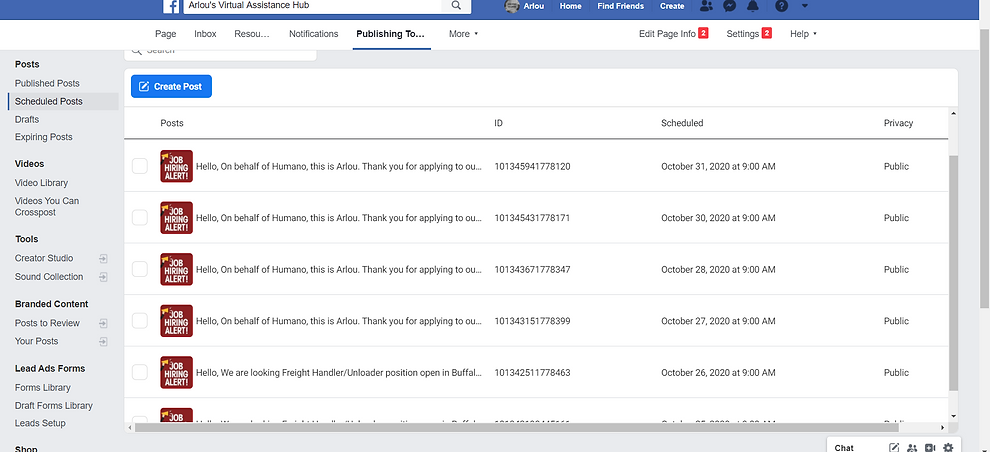Open Draft Forms Library in sidebar
This screenshot has width=990, height=452.
click(x=54, y=406)
